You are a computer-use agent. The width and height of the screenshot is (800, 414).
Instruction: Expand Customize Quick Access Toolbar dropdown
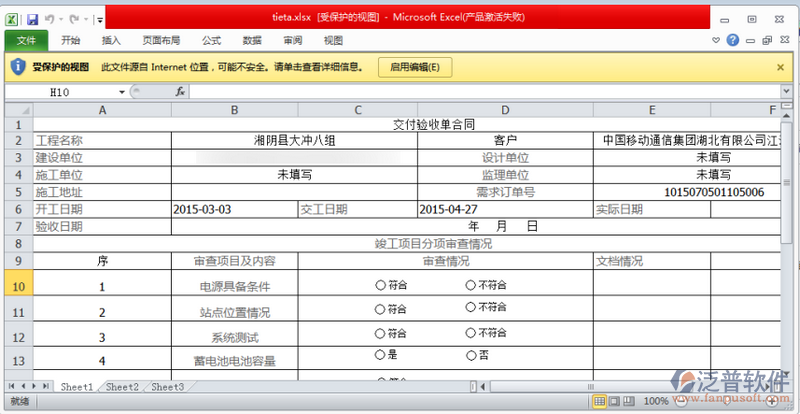coord(100,18)
